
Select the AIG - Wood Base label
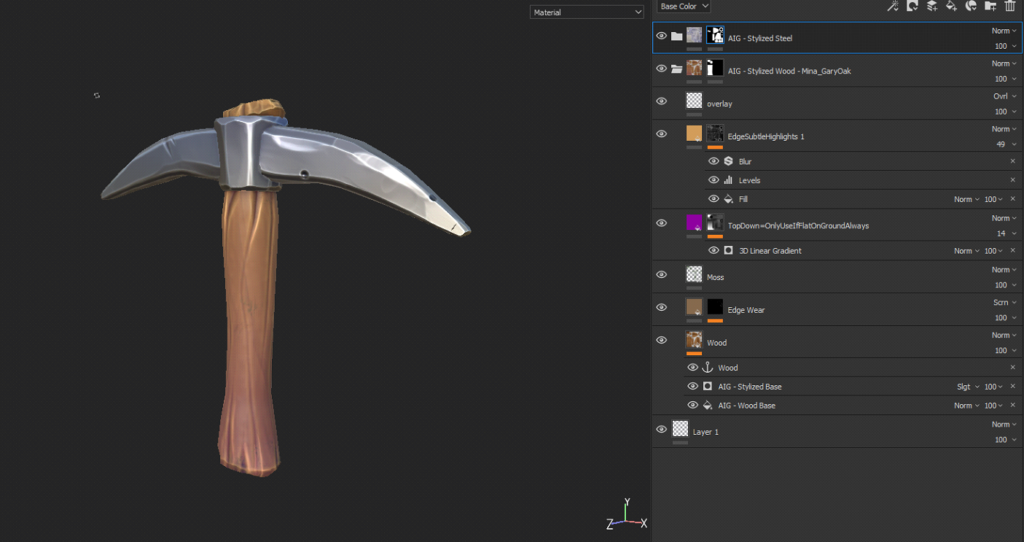[x=746, y=406]
